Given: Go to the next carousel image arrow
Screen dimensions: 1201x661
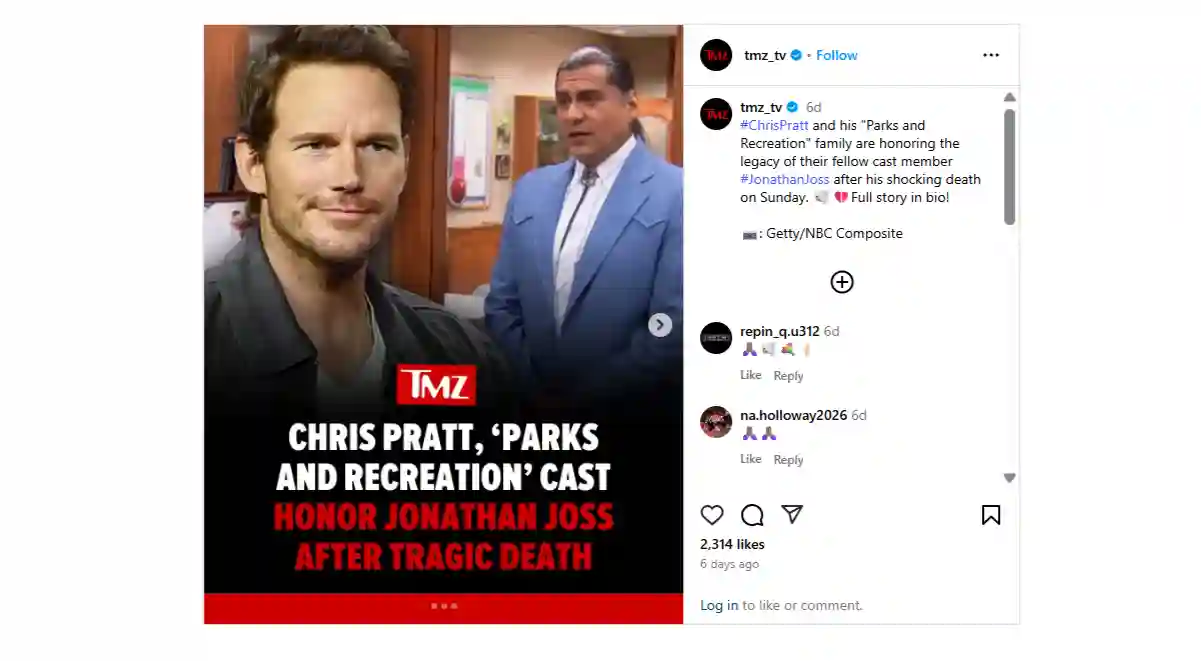Looking at the screenshot, I should 660,325.
